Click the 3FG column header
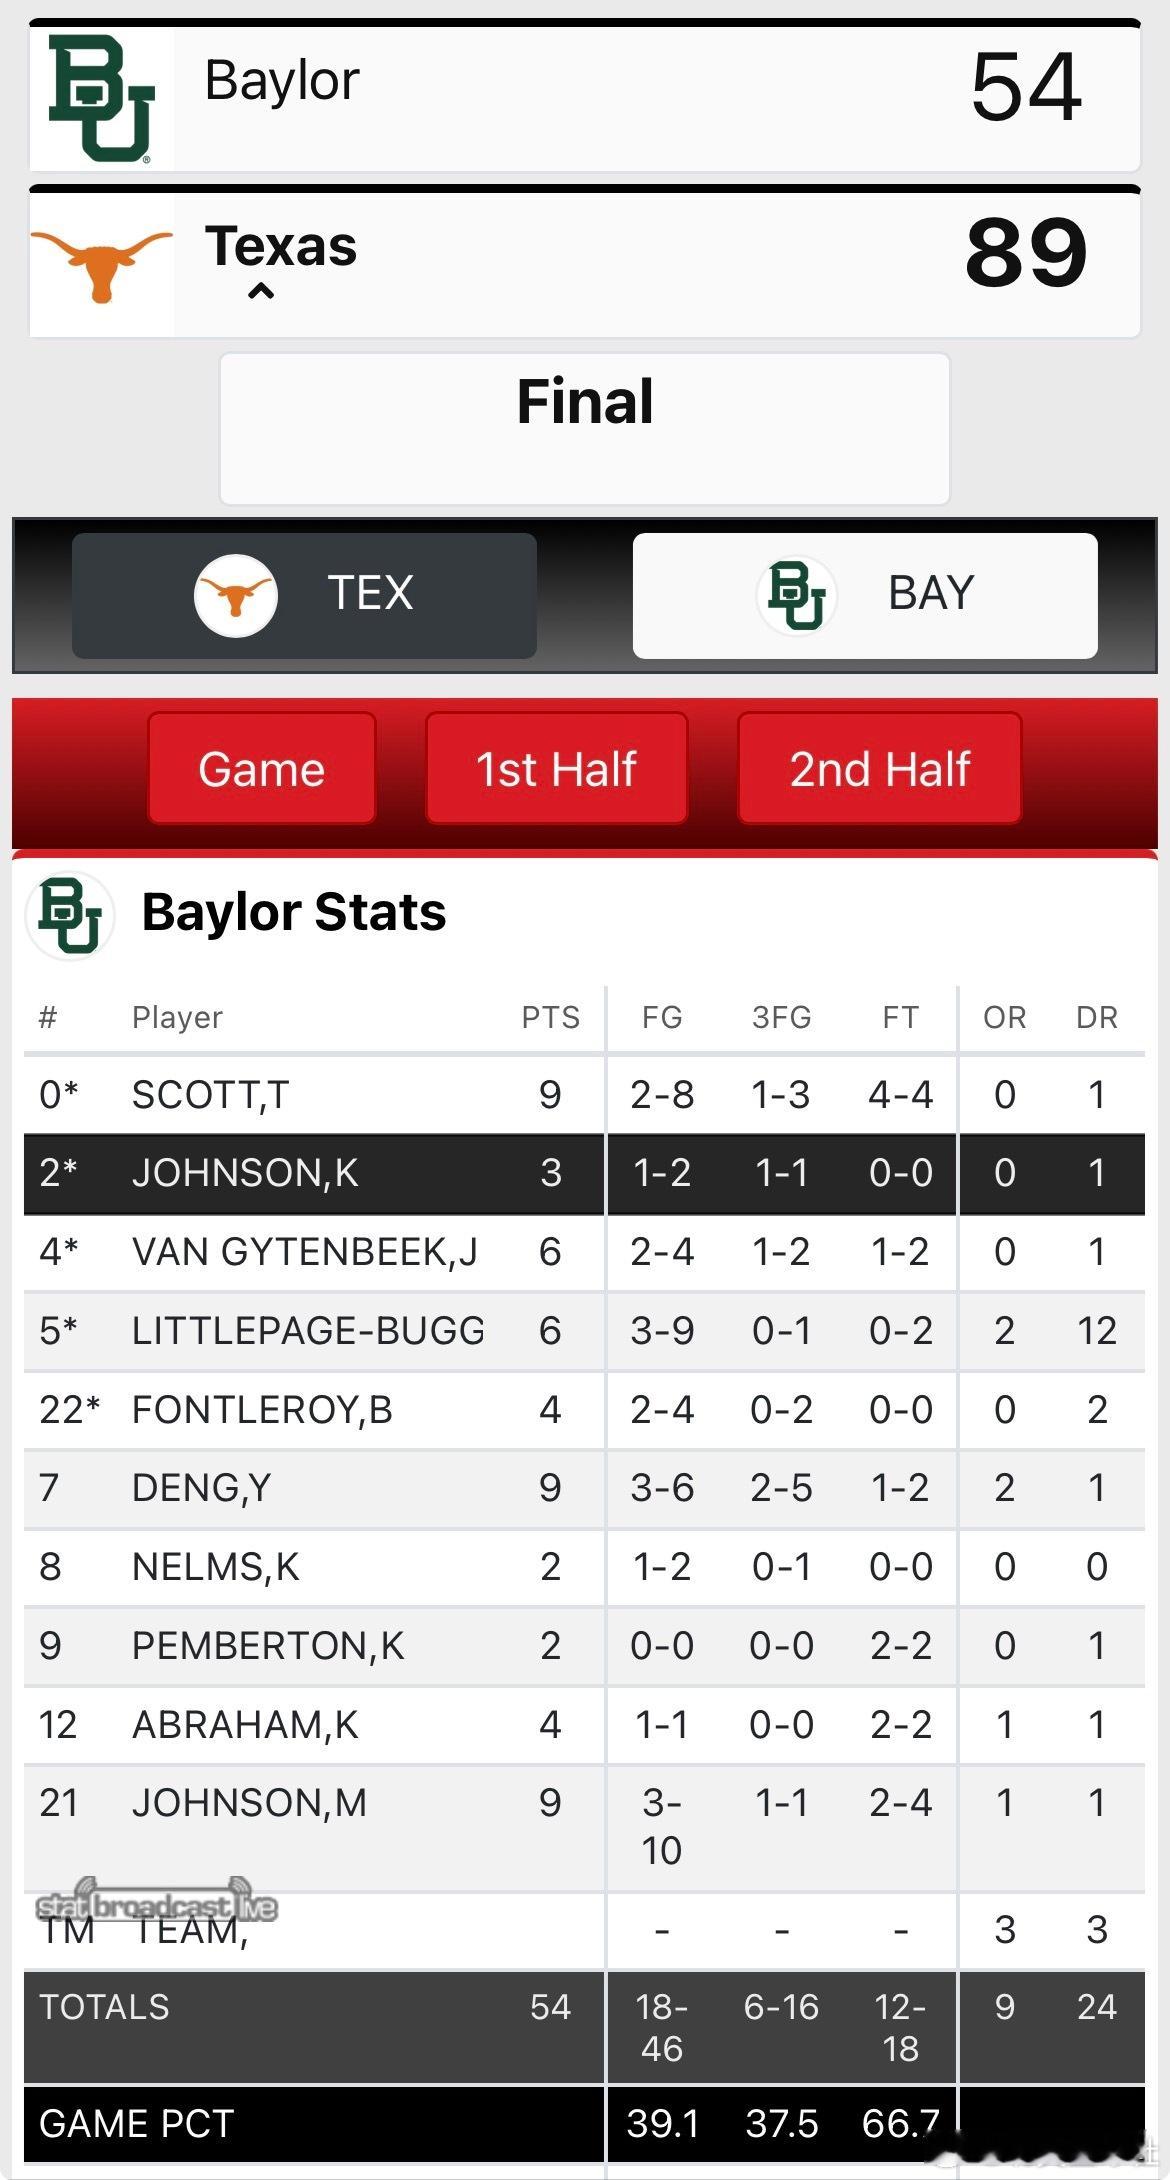The height and width of the screenshot is (2180, 1170). tap(781, 1018)
